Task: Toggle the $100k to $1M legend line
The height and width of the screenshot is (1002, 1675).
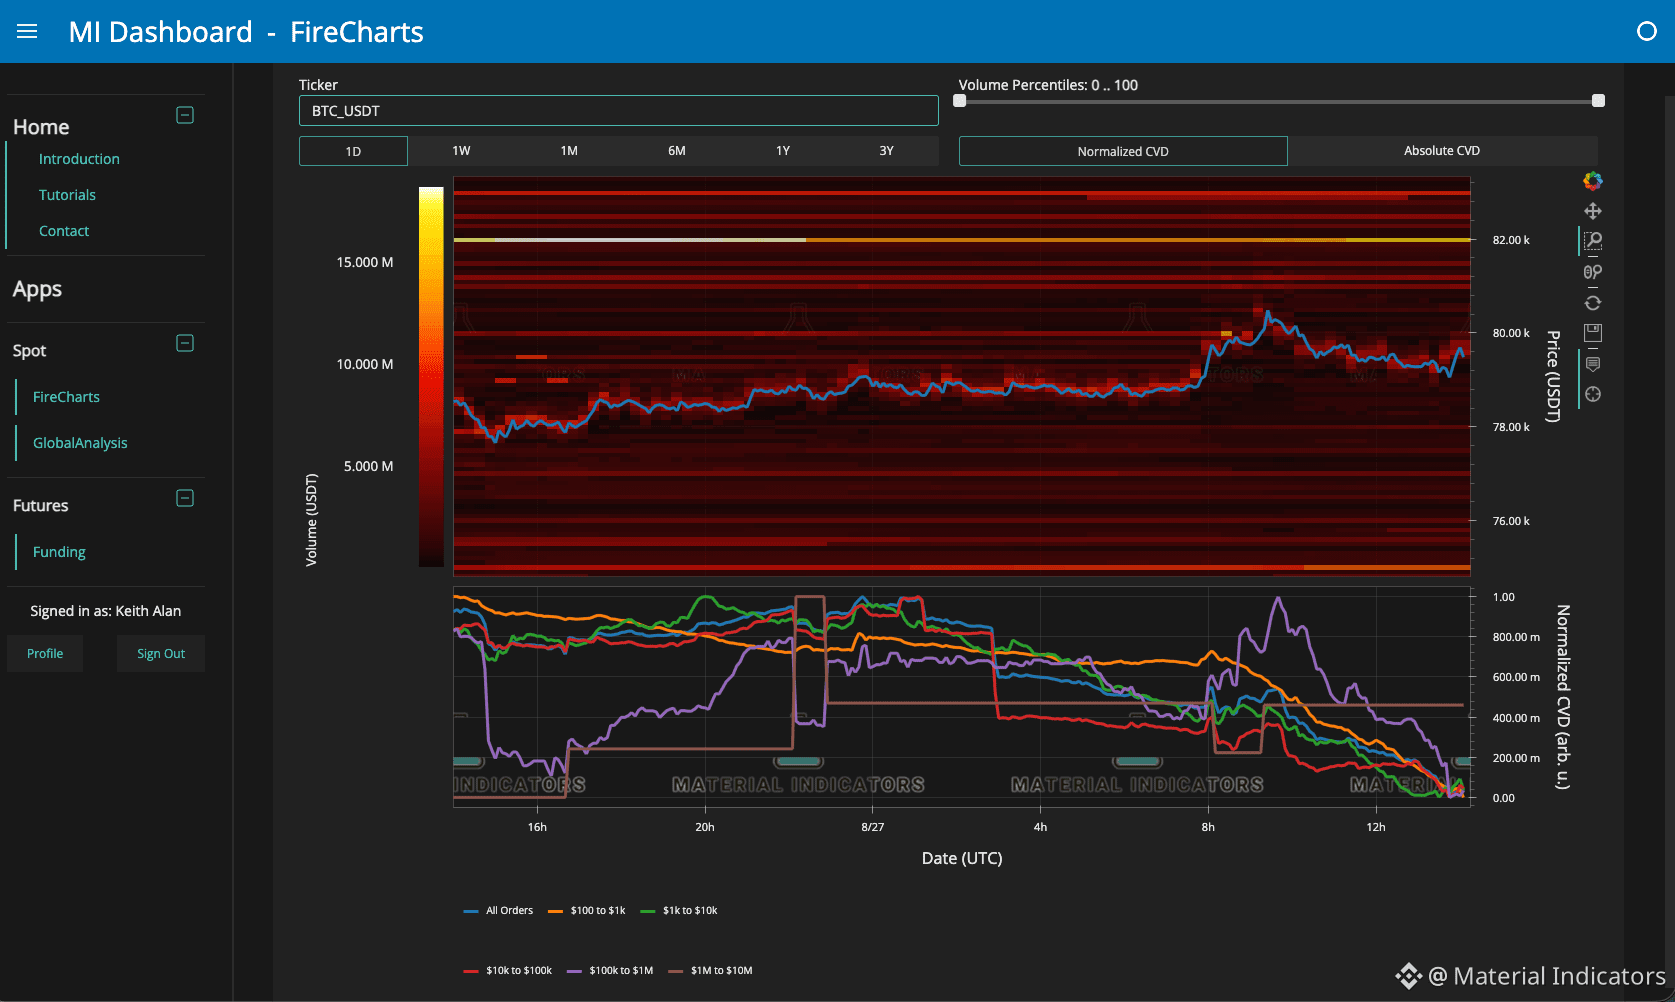Action: (610, 970)
